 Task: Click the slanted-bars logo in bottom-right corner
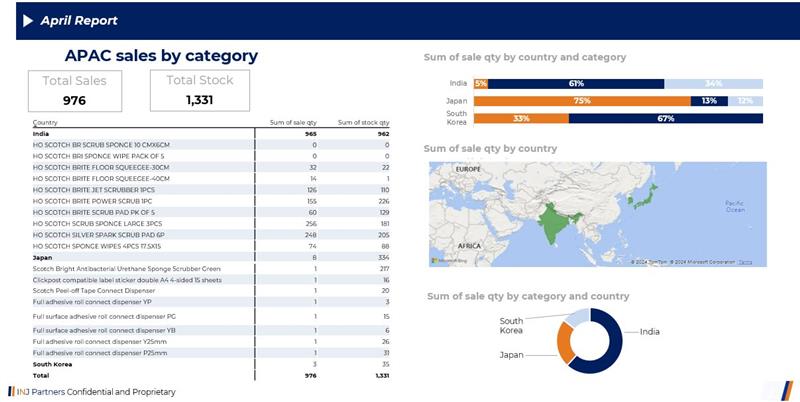(787, 390)
